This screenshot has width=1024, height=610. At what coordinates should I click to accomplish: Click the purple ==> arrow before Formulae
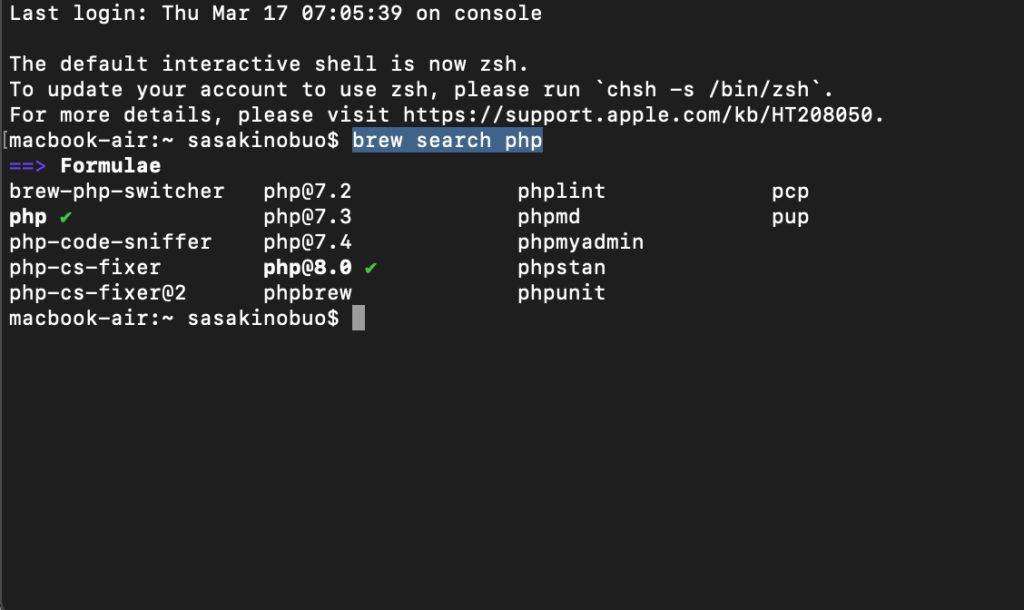point(28,165)
